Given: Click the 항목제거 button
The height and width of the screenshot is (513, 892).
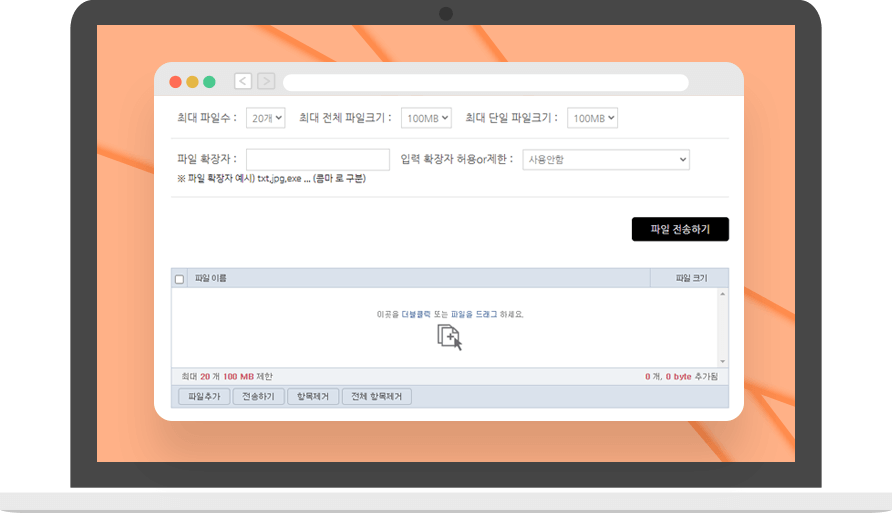Looking at the screenshot, I should pyautogui.click(x=313, y=396).
